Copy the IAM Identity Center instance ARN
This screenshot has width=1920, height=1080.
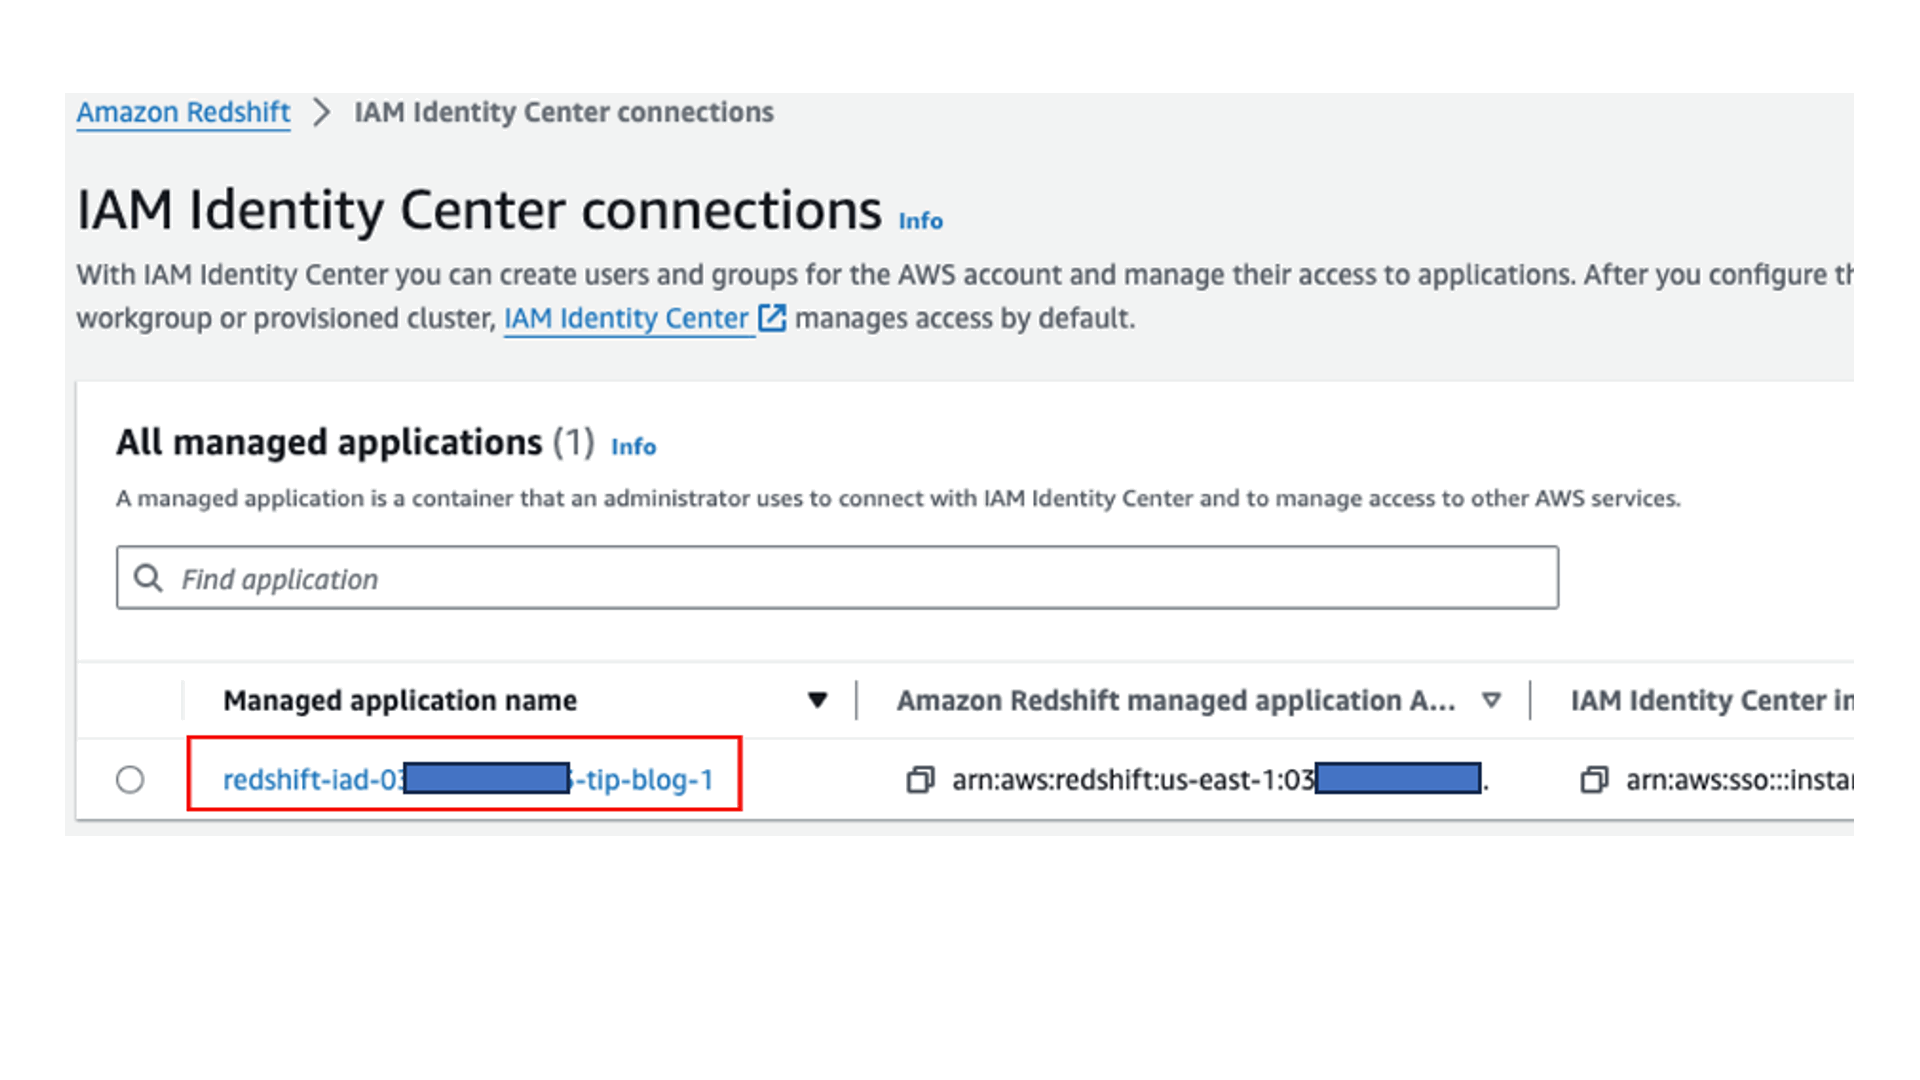coord(1594,780)
